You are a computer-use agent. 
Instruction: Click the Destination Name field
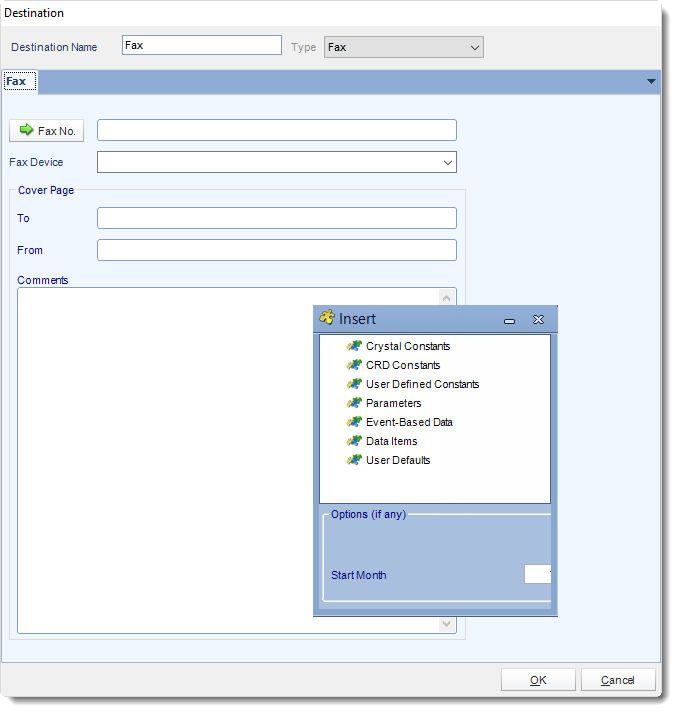click(202, 45)
